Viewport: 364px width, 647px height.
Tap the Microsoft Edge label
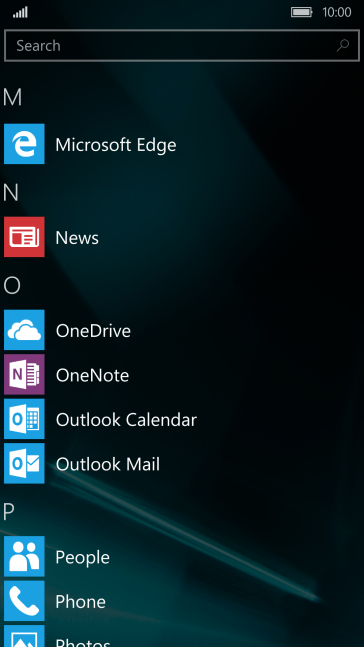point(116,145)
